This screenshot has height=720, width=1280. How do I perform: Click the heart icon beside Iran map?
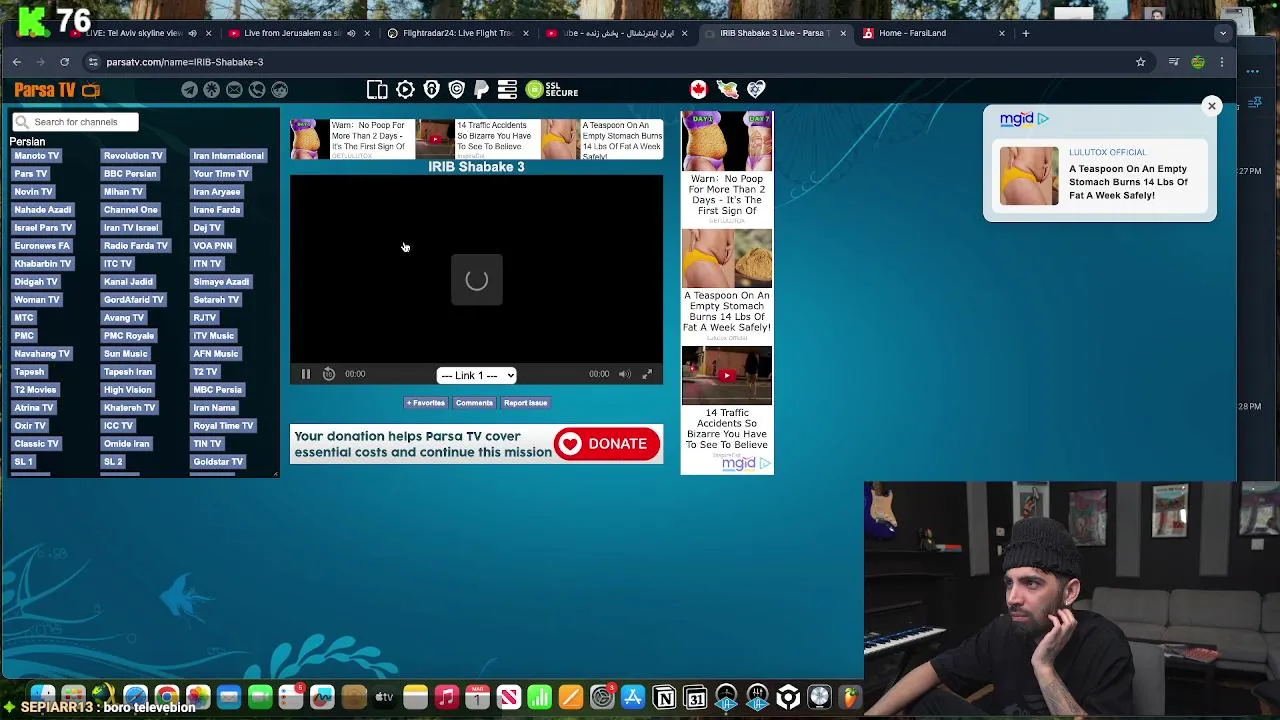756,90
